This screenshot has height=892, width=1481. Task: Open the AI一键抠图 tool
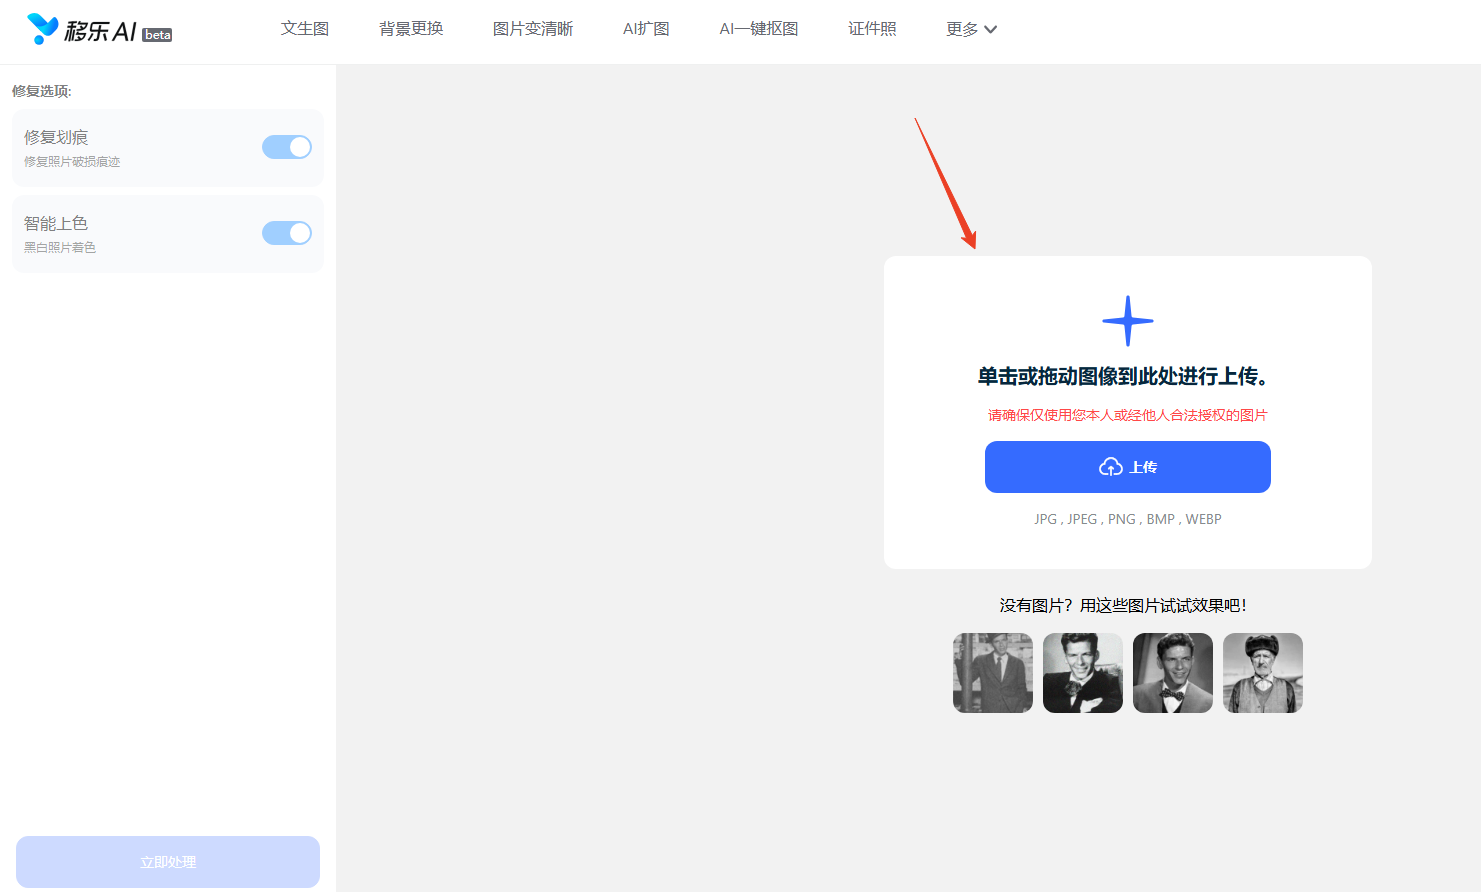[759, 29]
